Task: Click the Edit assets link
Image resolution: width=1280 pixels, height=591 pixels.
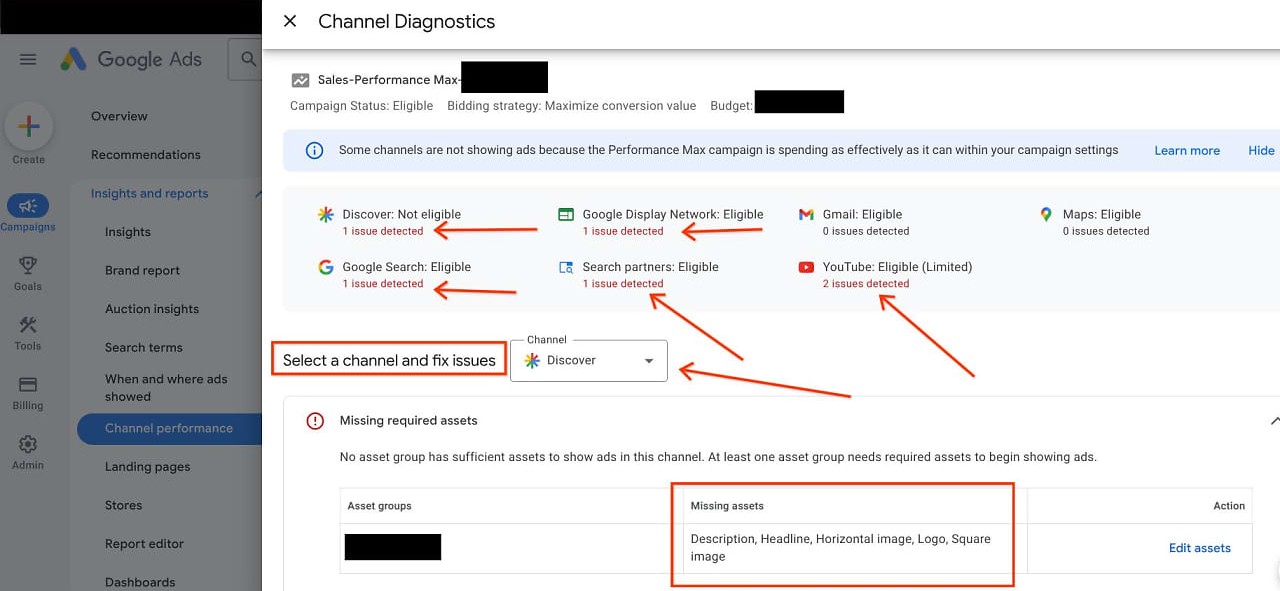Action: [x=1200, y=548]
